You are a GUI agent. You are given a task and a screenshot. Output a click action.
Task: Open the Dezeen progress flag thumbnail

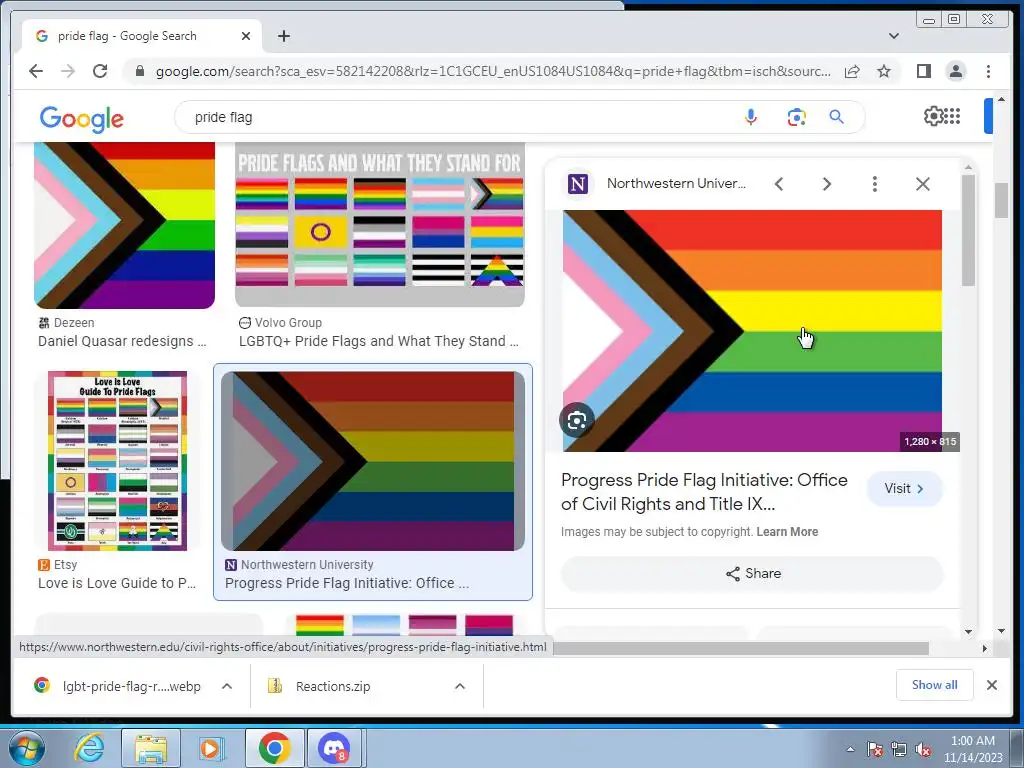(124, 225)
